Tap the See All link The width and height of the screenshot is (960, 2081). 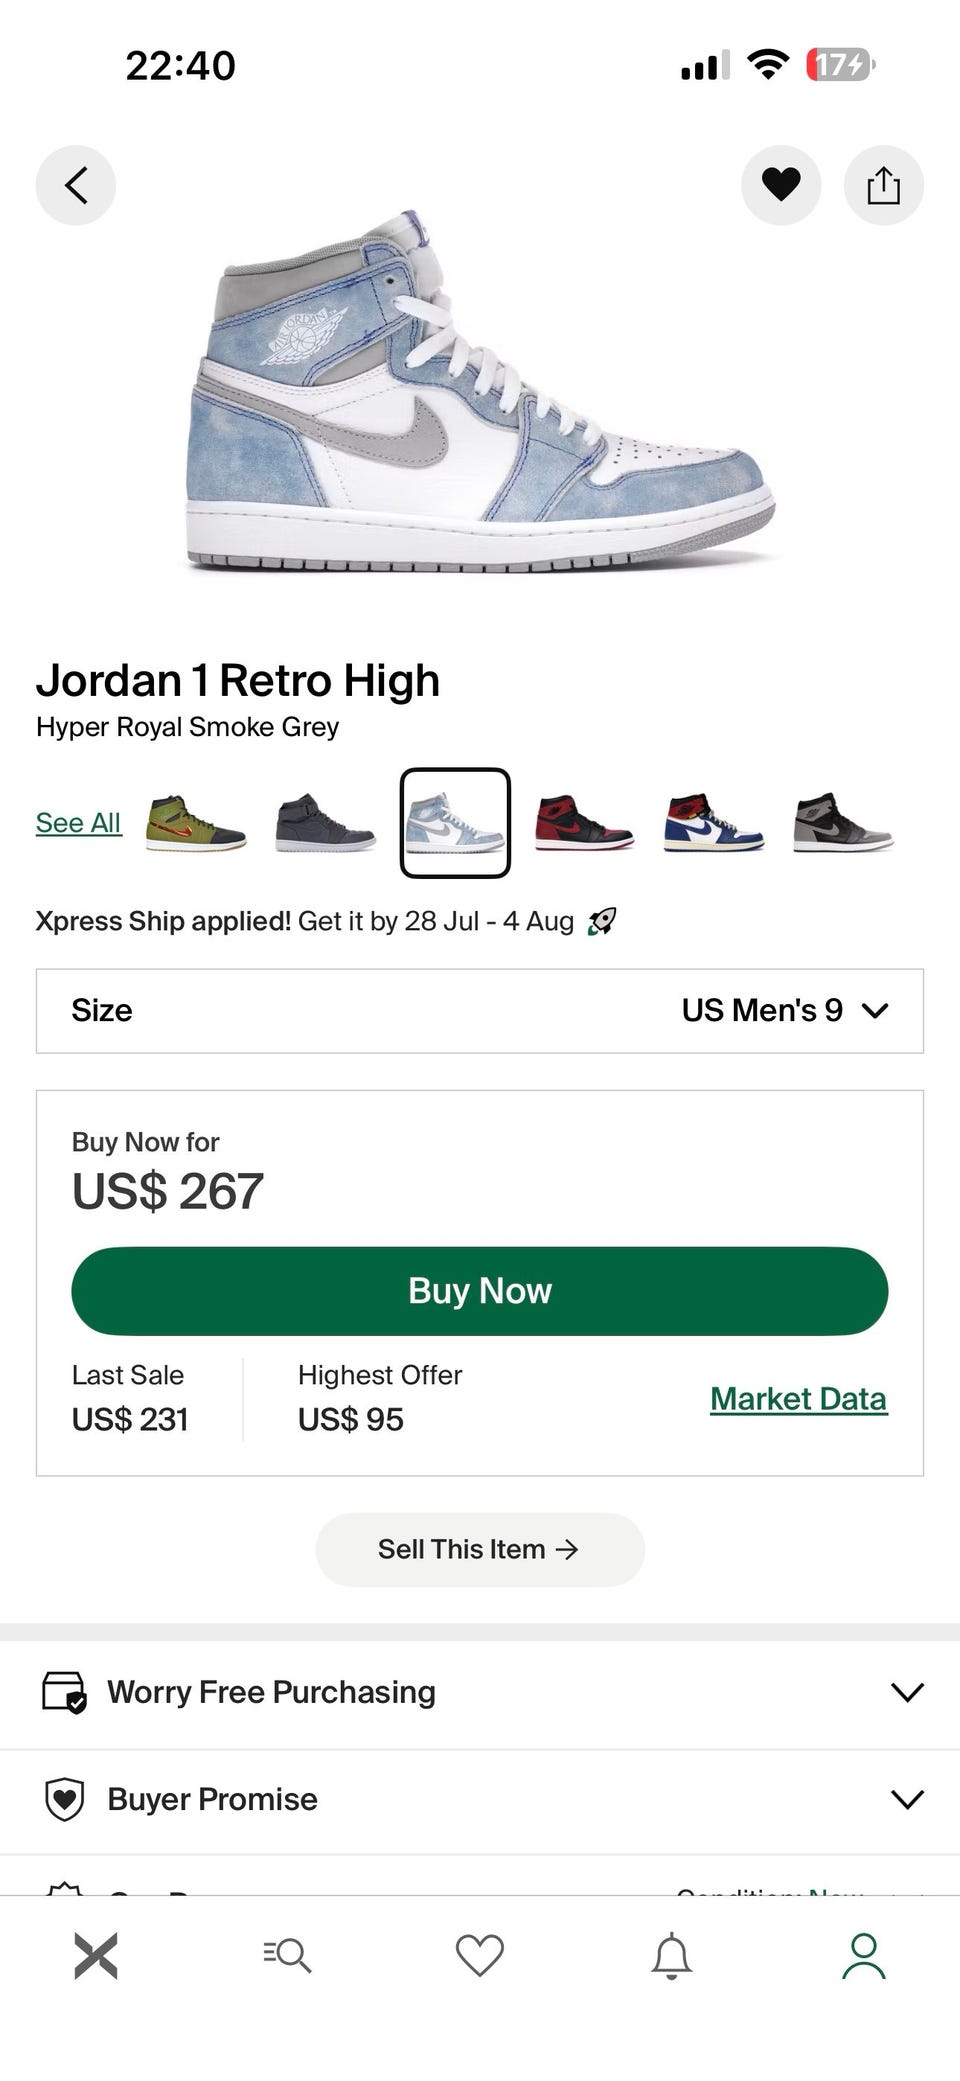tap(78, 823)
